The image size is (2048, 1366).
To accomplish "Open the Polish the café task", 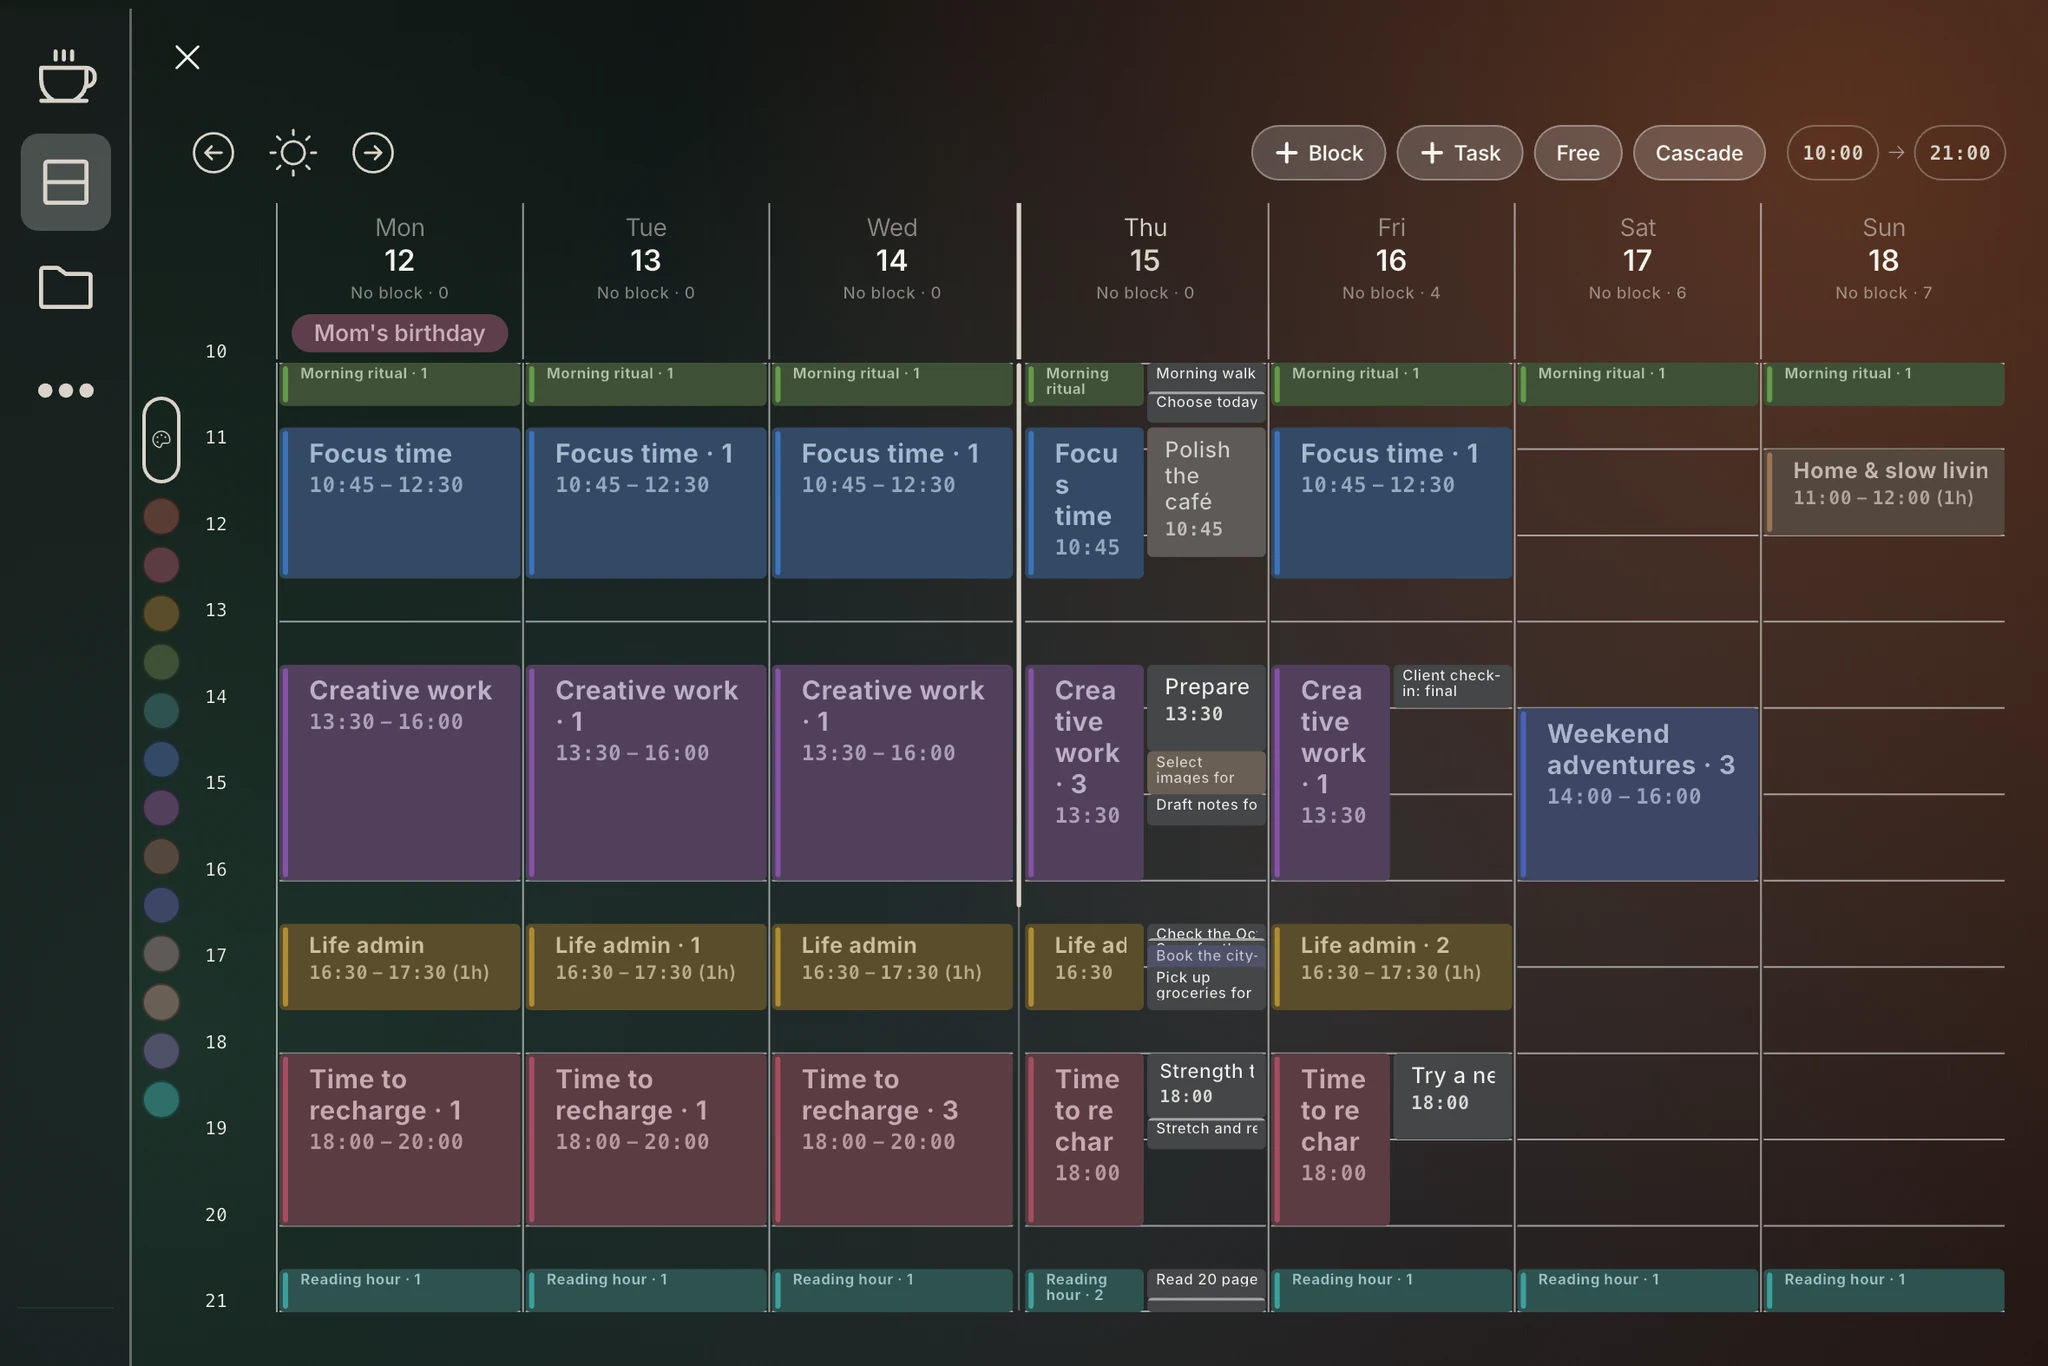I will click(x=1206, y=492).
